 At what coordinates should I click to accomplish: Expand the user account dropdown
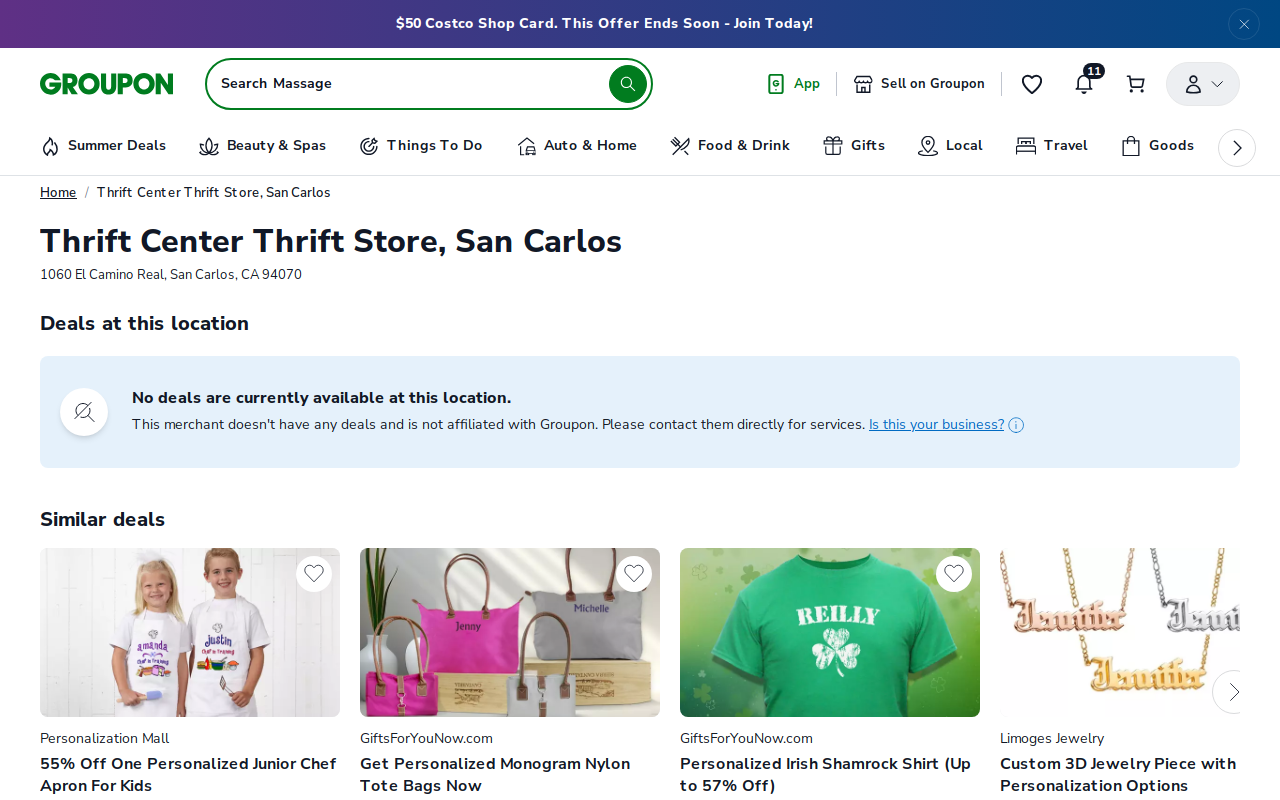coord(1203,84)
